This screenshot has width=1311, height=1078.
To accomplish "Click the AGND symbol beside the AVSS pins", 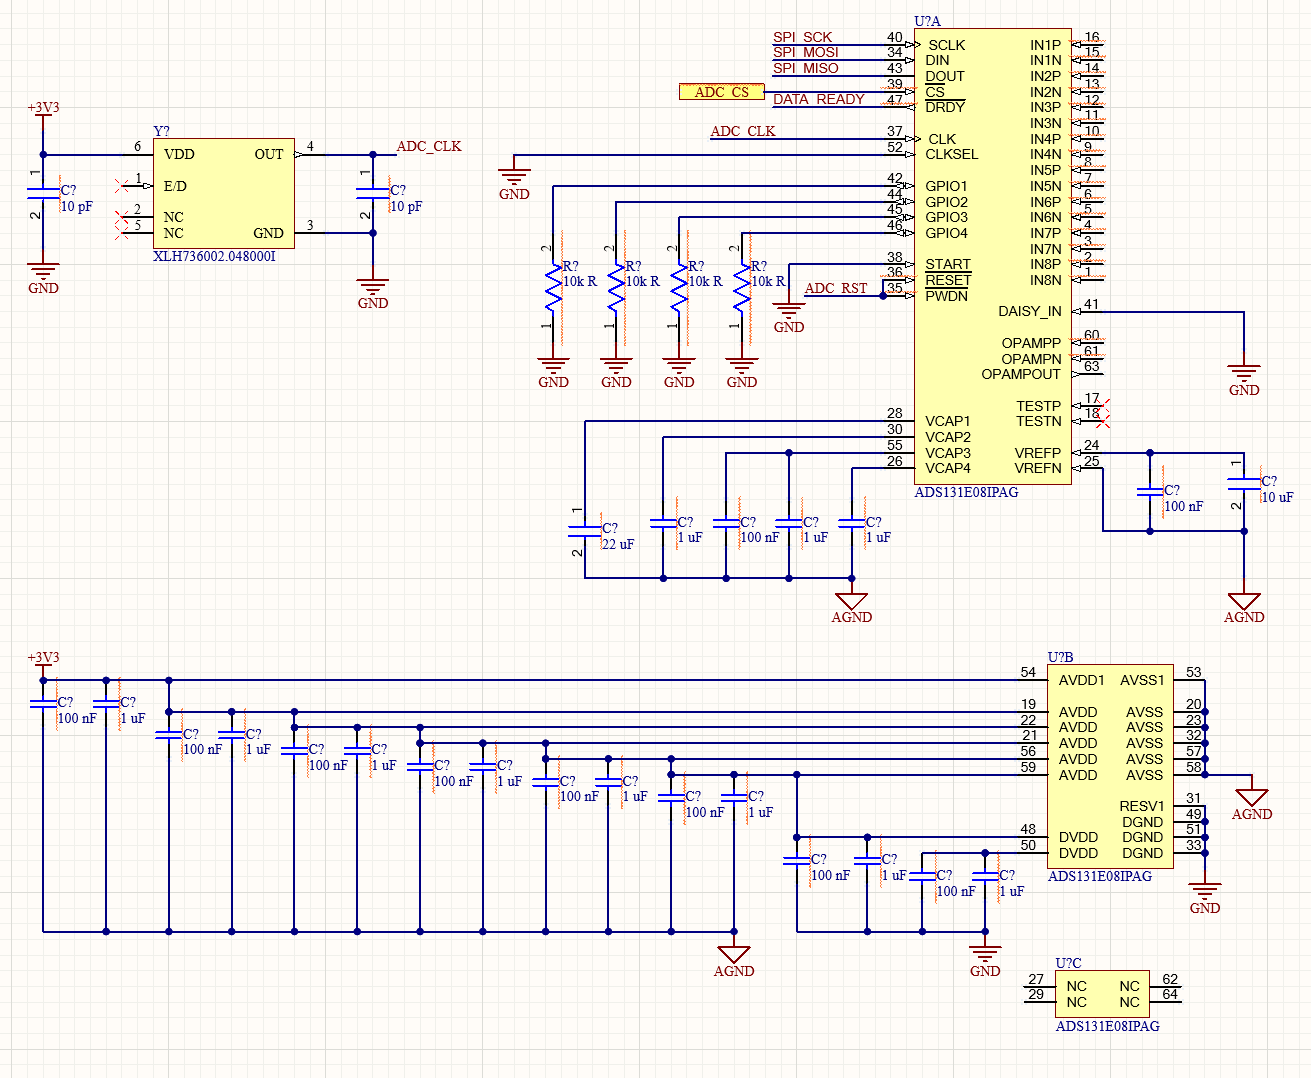I will (x=1251, y=798).
